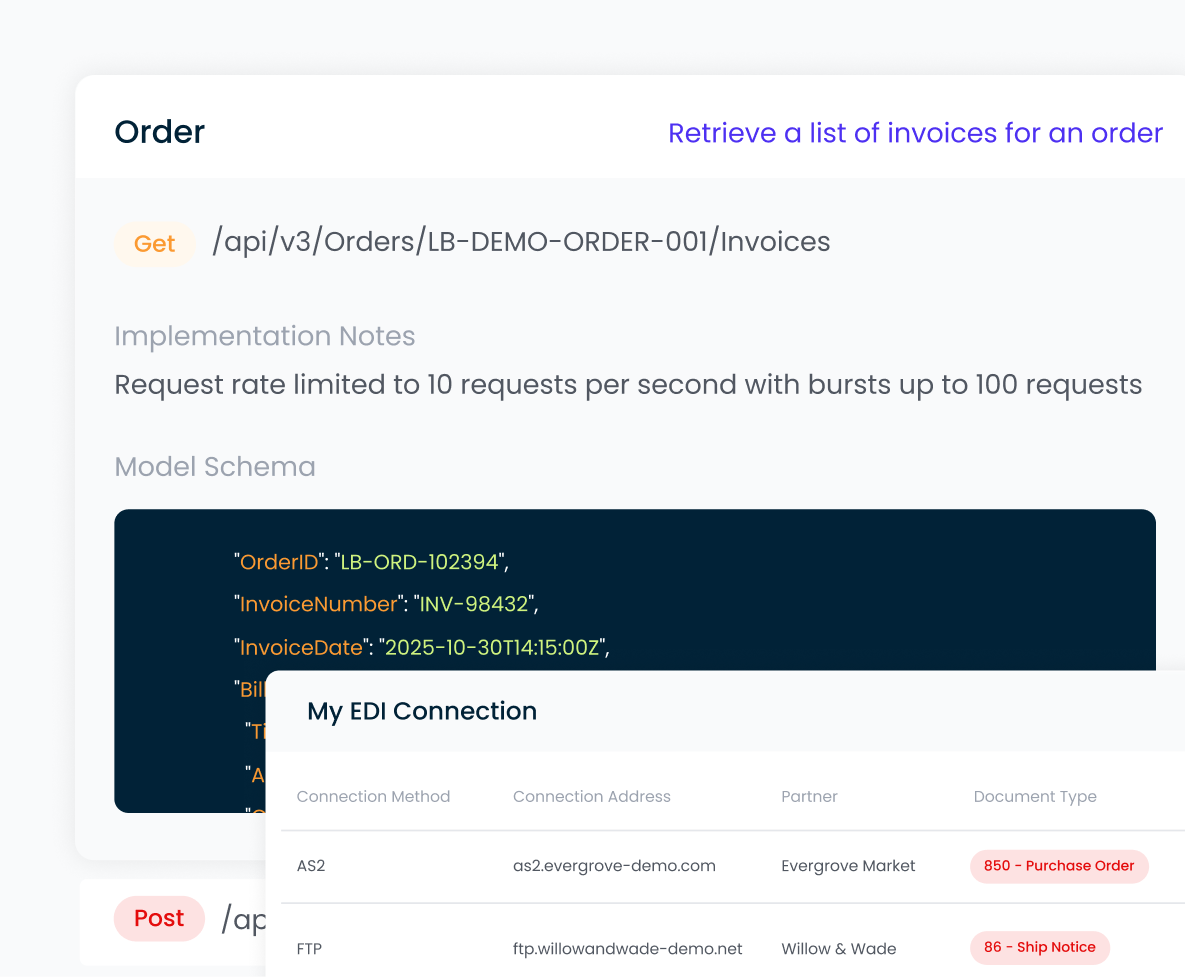Click the My EDI Connection panel title
Image resolution: width=1185 pixels, height=977 pixels.
click(422, 711)
